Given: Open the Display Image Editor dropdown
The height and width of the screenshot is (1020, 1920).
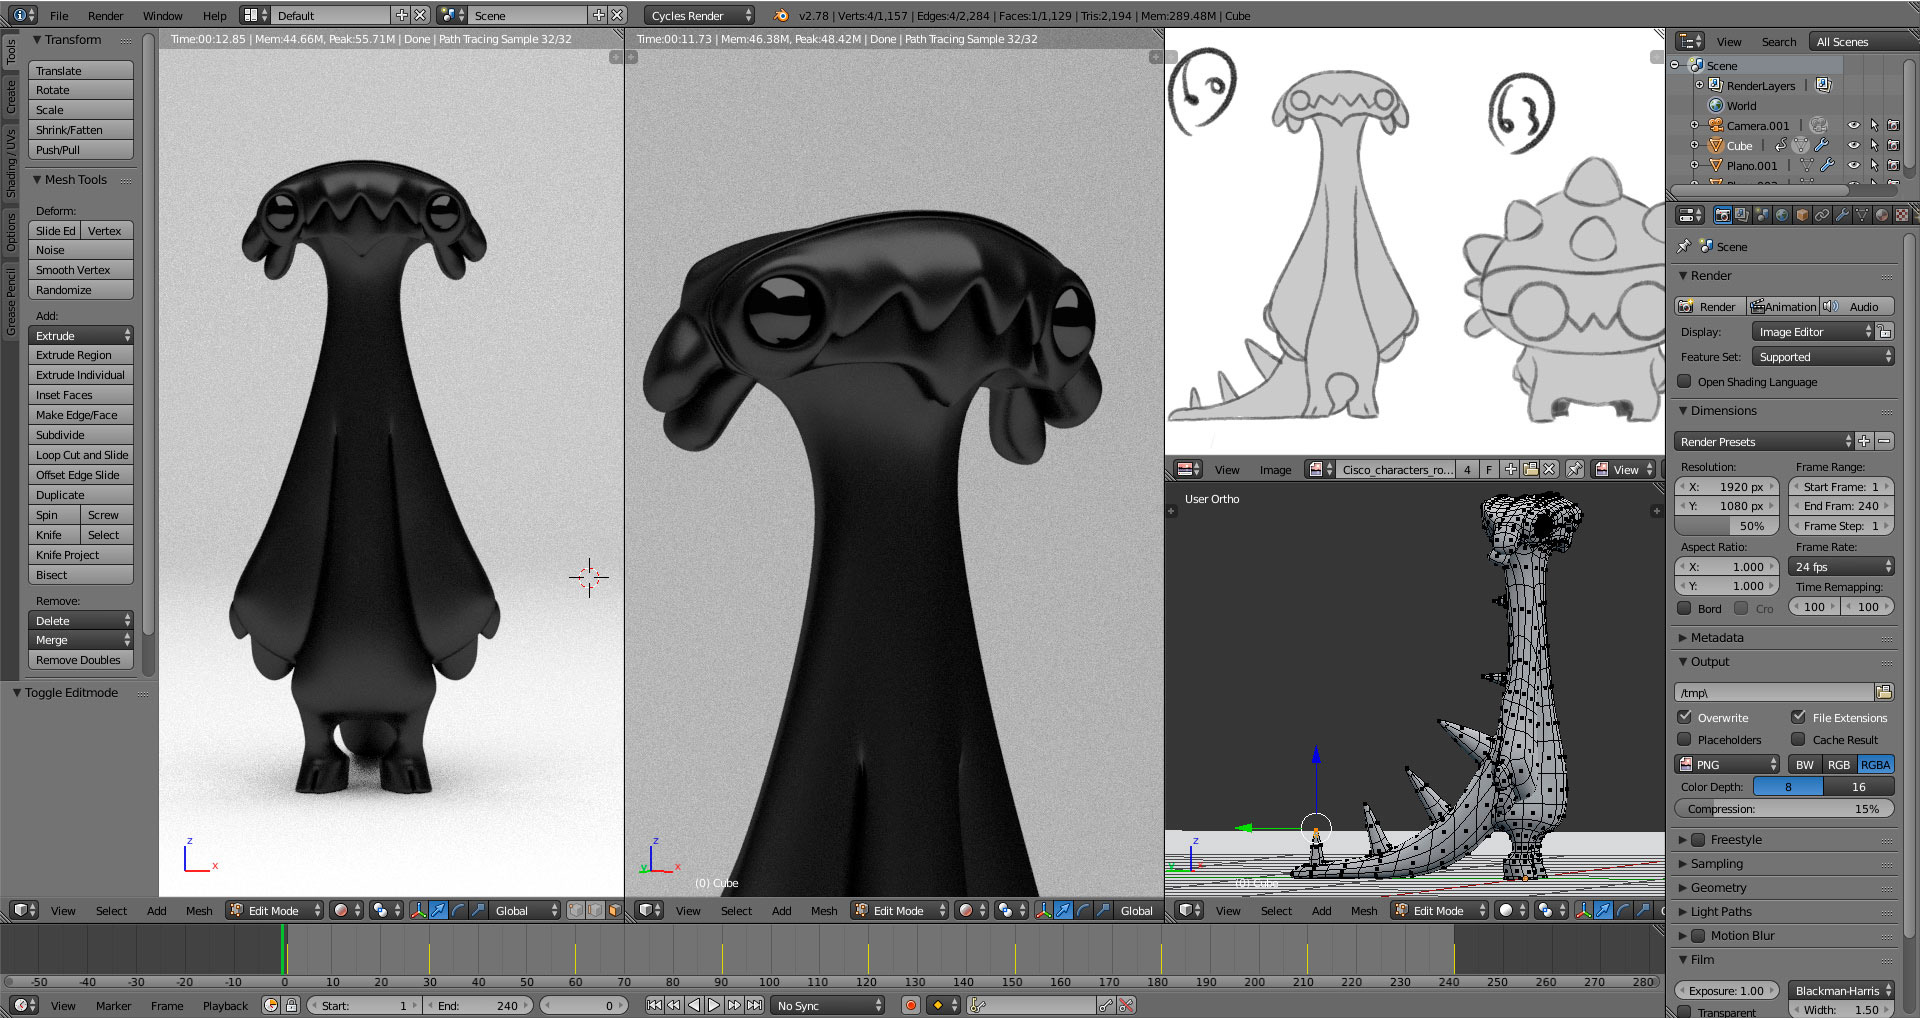Looking at the screenshot, I should tap(1813, 331).
